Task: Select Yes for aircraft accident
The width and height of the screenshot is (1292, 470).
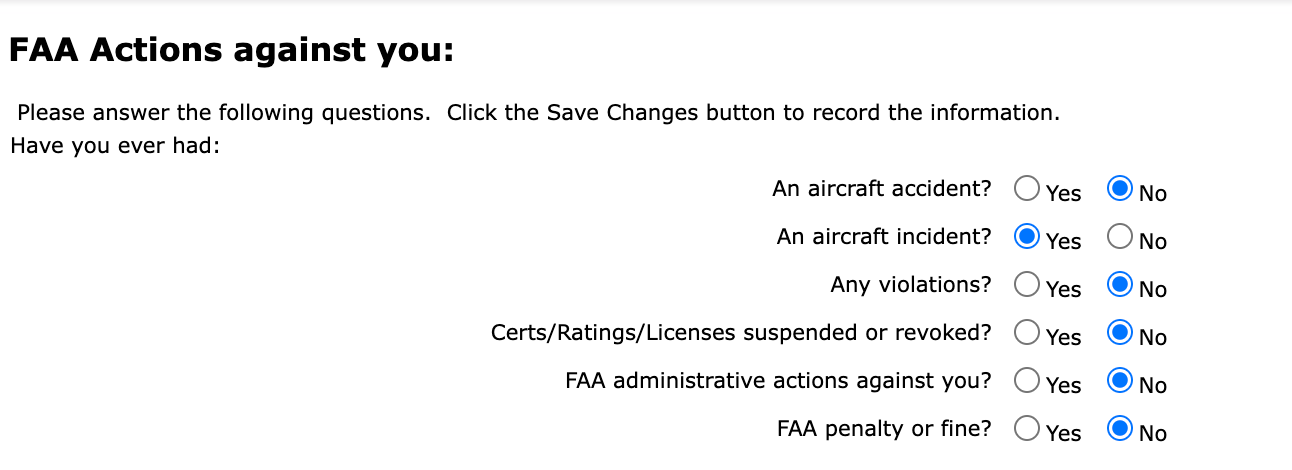Action: coord(1026,188)
